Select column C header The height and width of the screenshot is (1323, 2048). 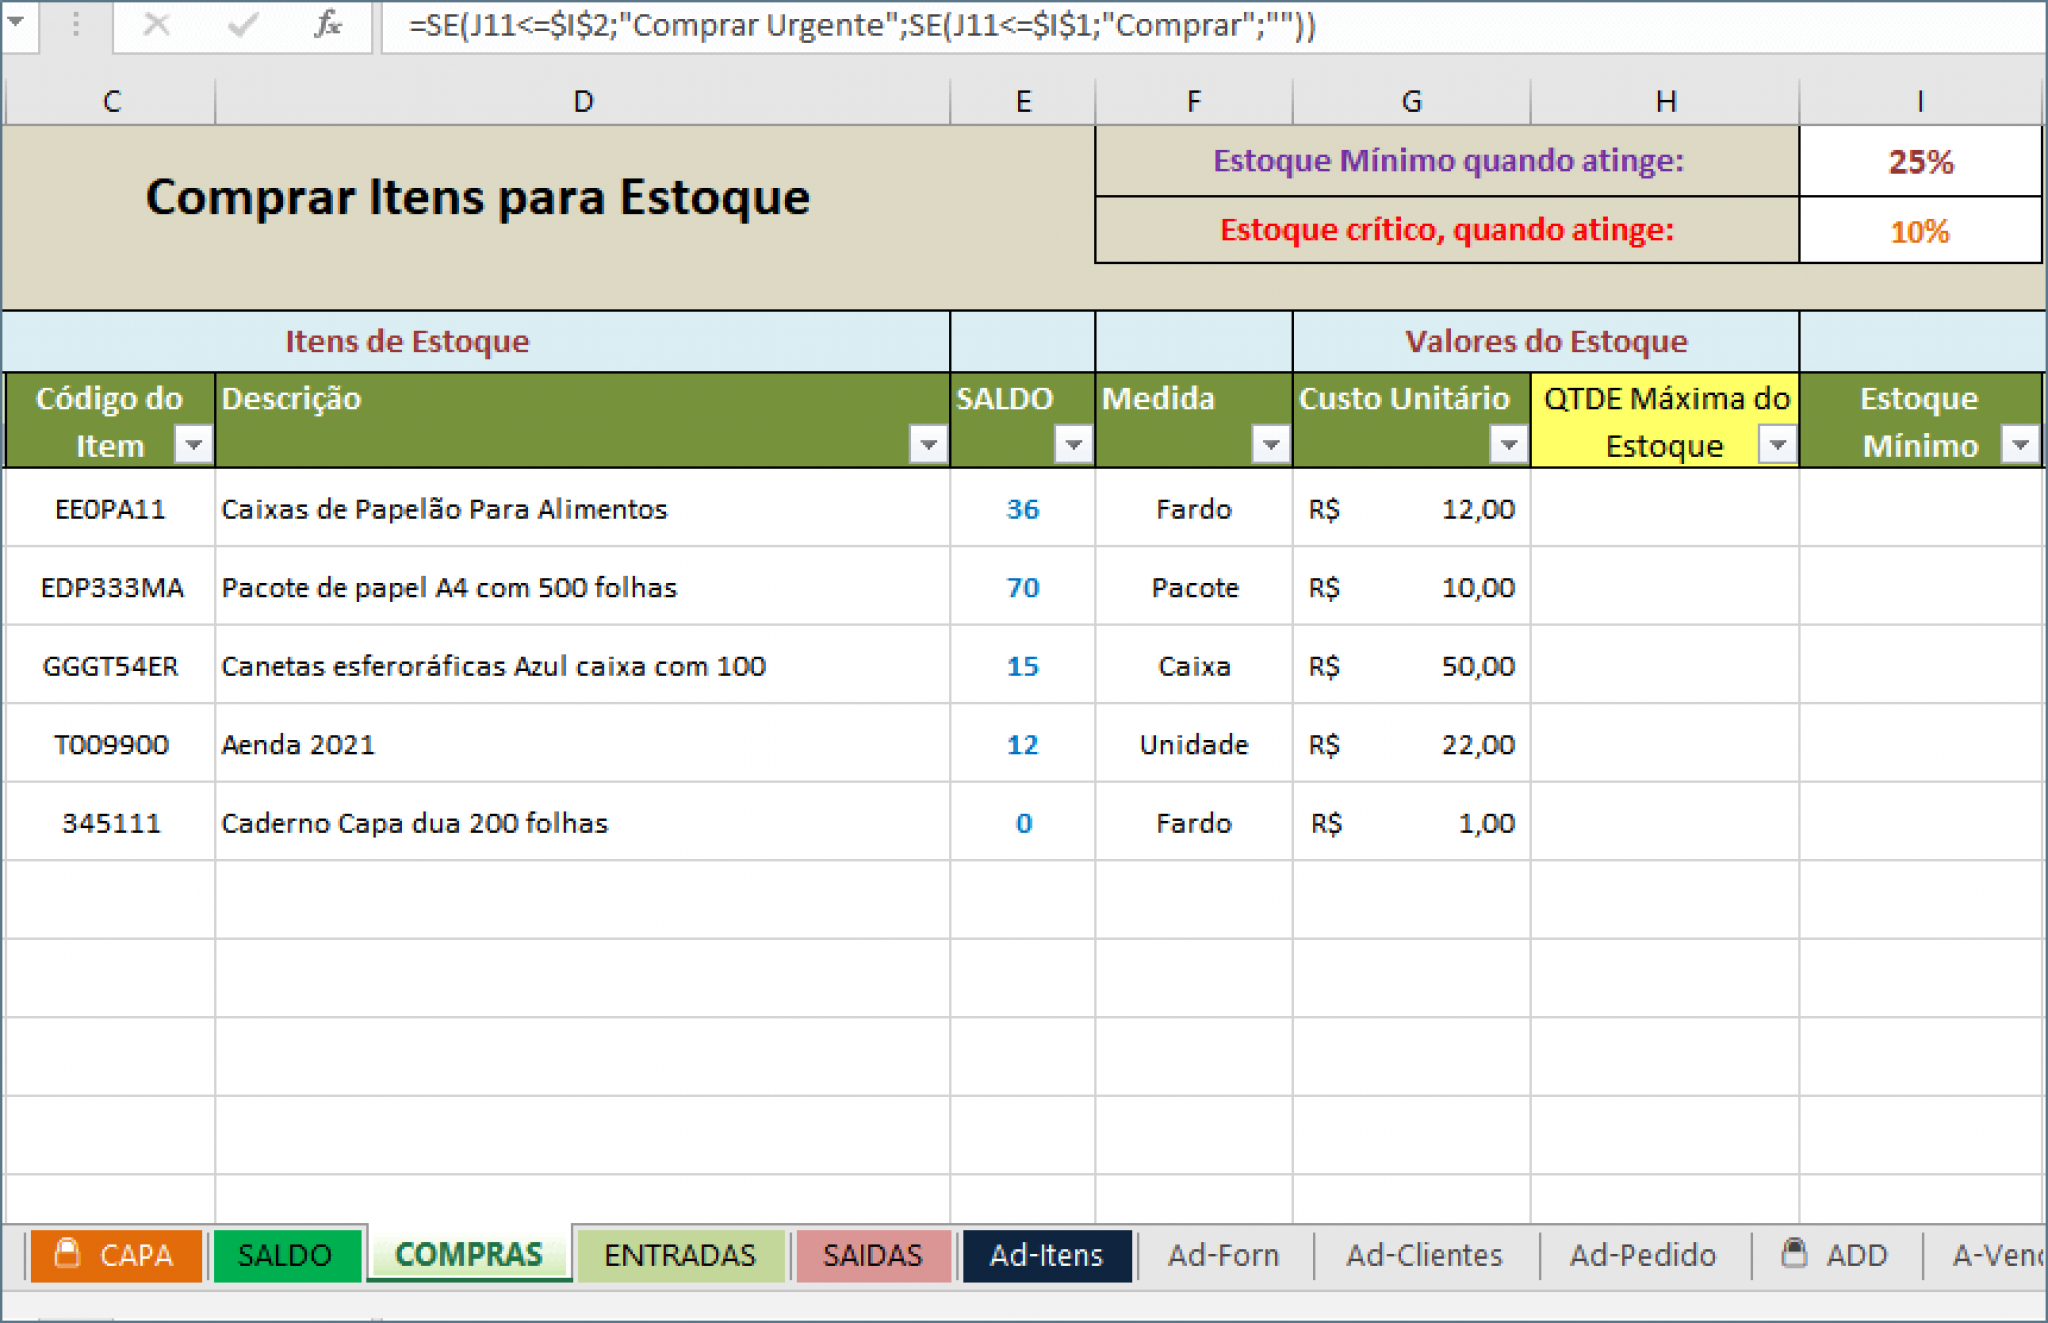point(111,101)
